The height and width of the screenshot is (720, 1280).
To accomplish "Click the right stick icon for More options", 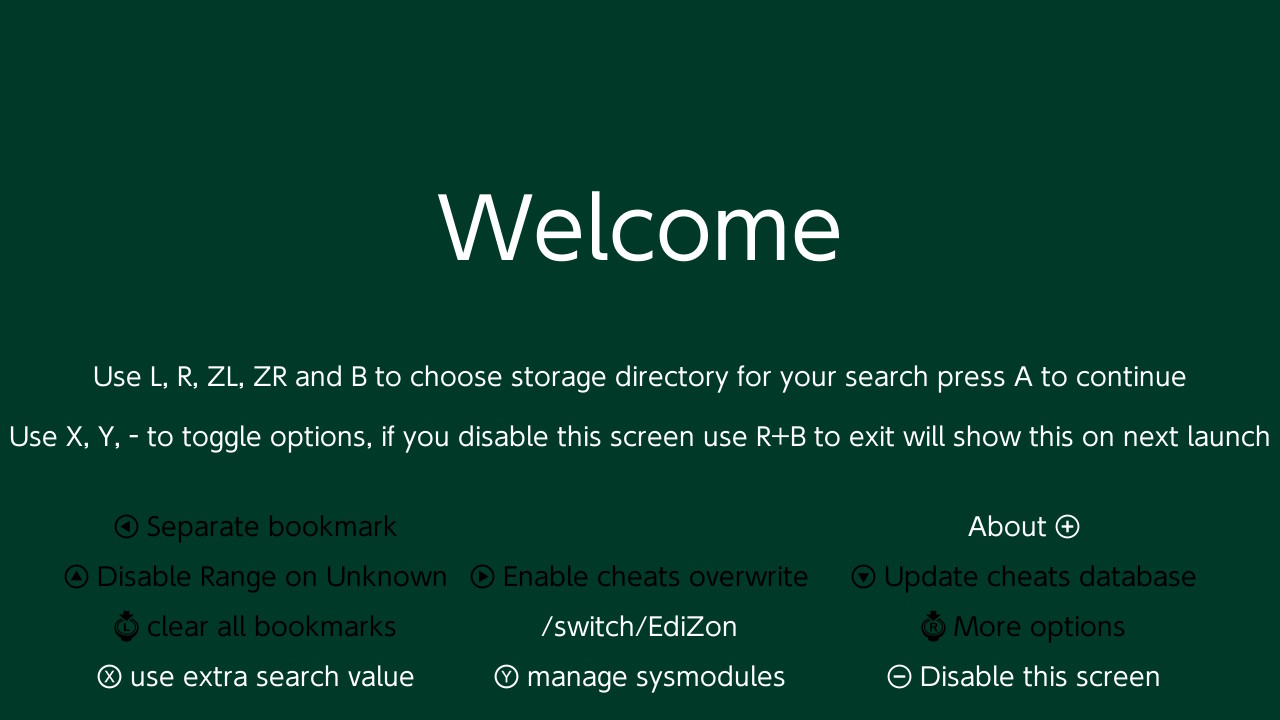I will [x=933, y=626].
